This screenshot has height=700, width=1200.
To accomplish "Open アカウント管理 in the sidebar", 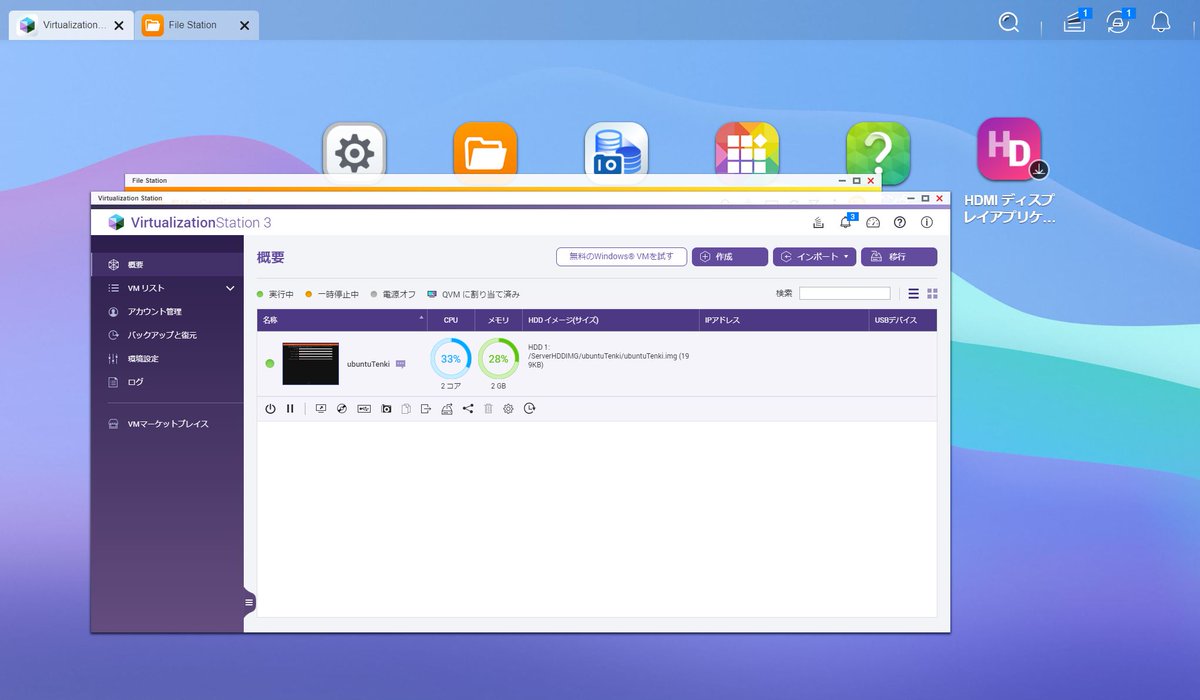I will pyautogui.click(x=167, y=311).
